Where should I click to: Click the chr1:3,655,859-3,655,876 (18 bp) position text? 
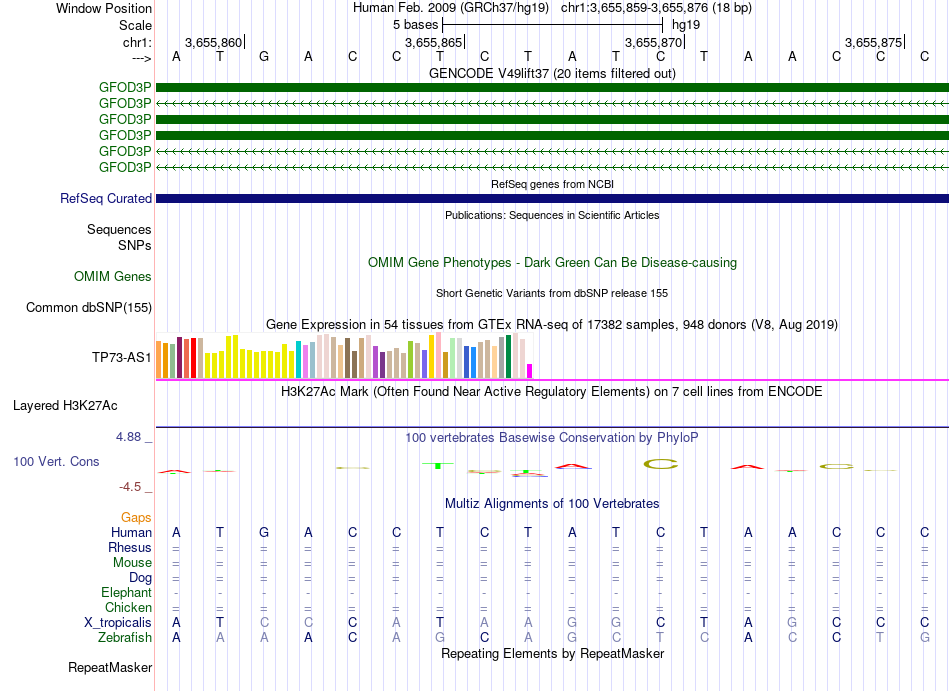(x=656, y=8)
